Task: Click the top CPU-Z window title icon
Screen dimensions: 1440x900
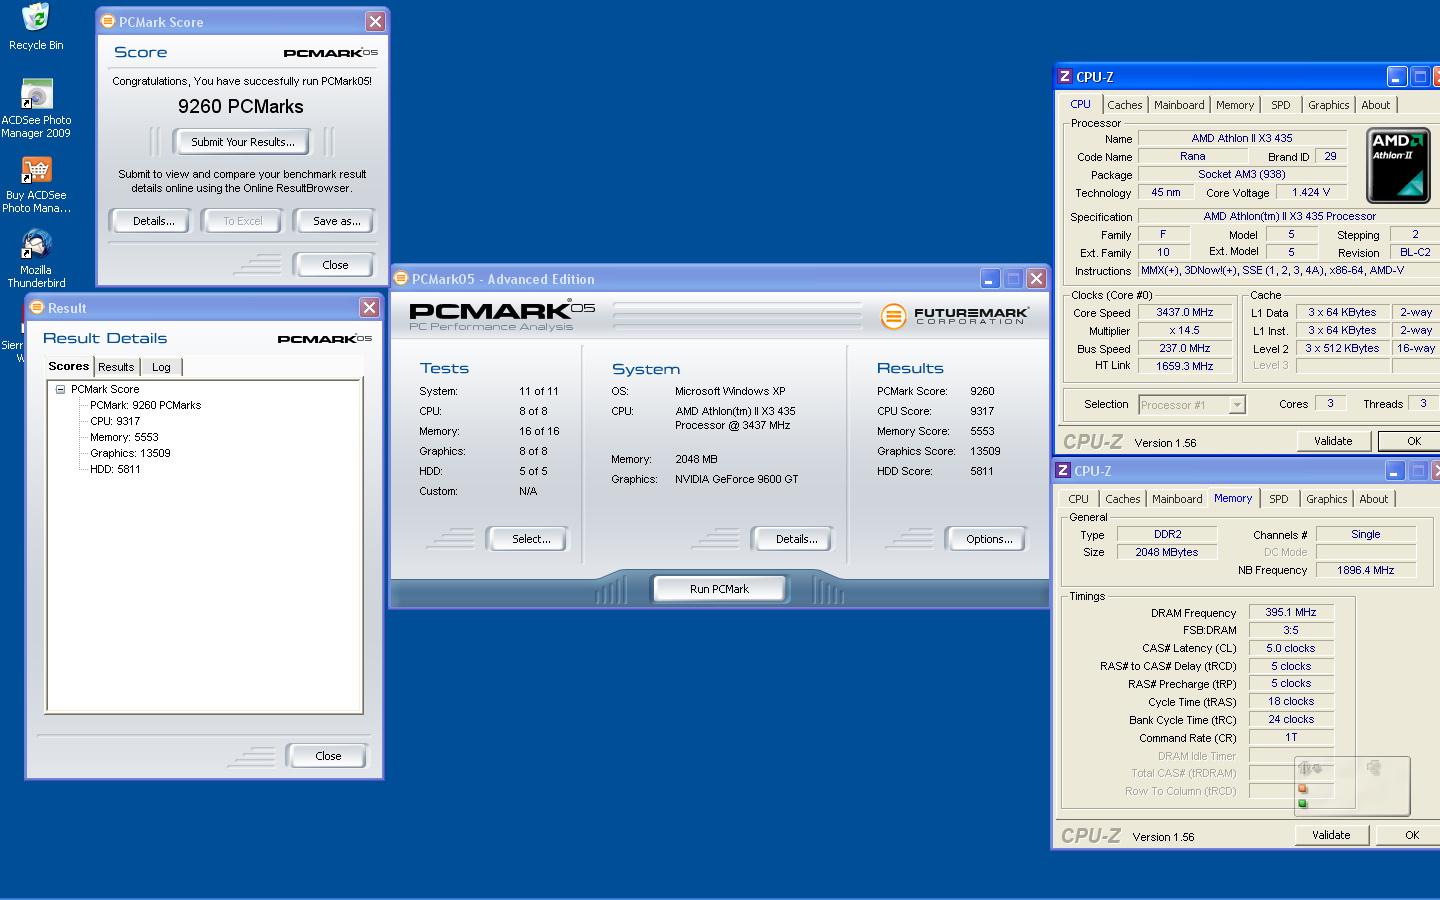Action: click(x=1064, y=76)
